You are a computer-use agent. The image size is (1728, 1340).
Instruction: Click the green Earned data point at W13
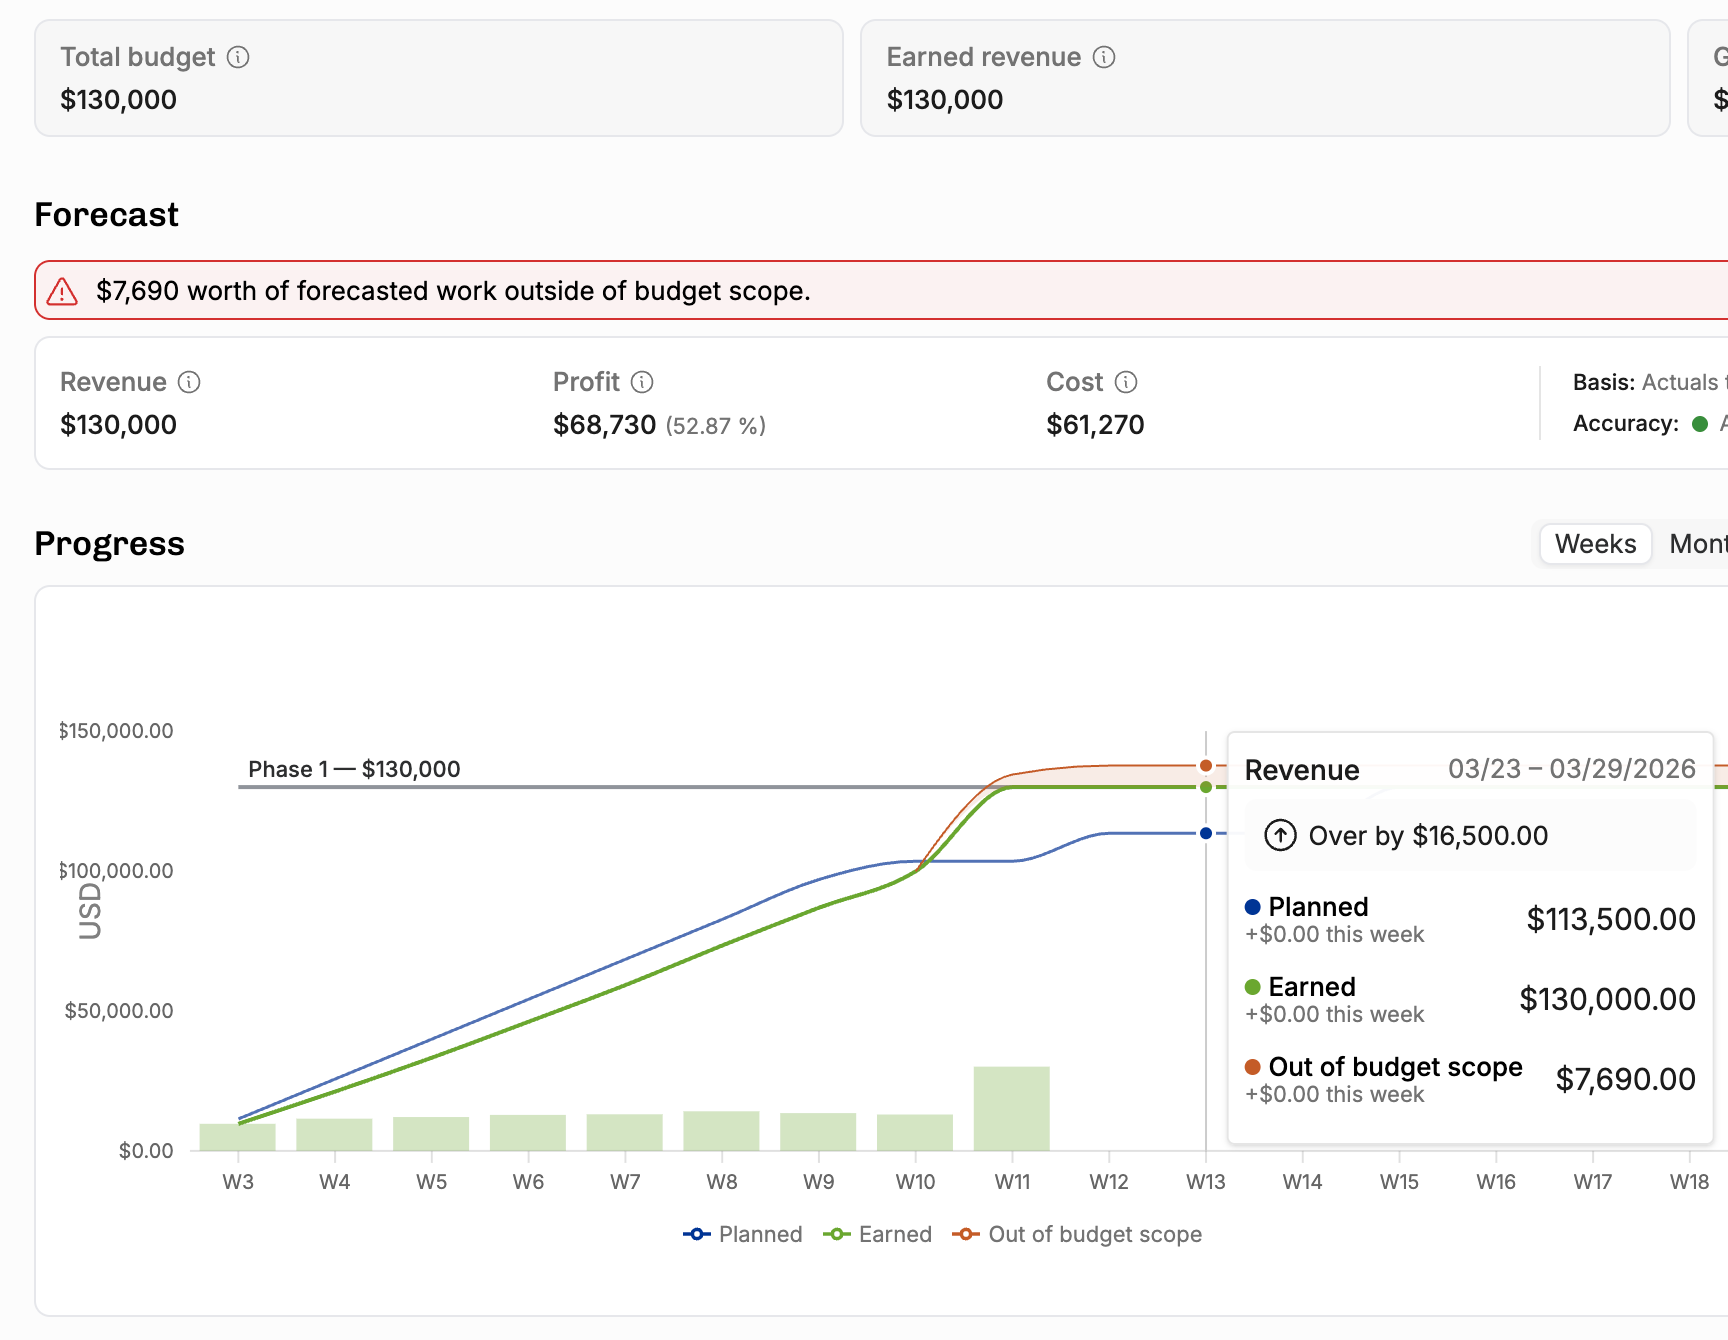pyautogui.click(x=1206, y=787)
